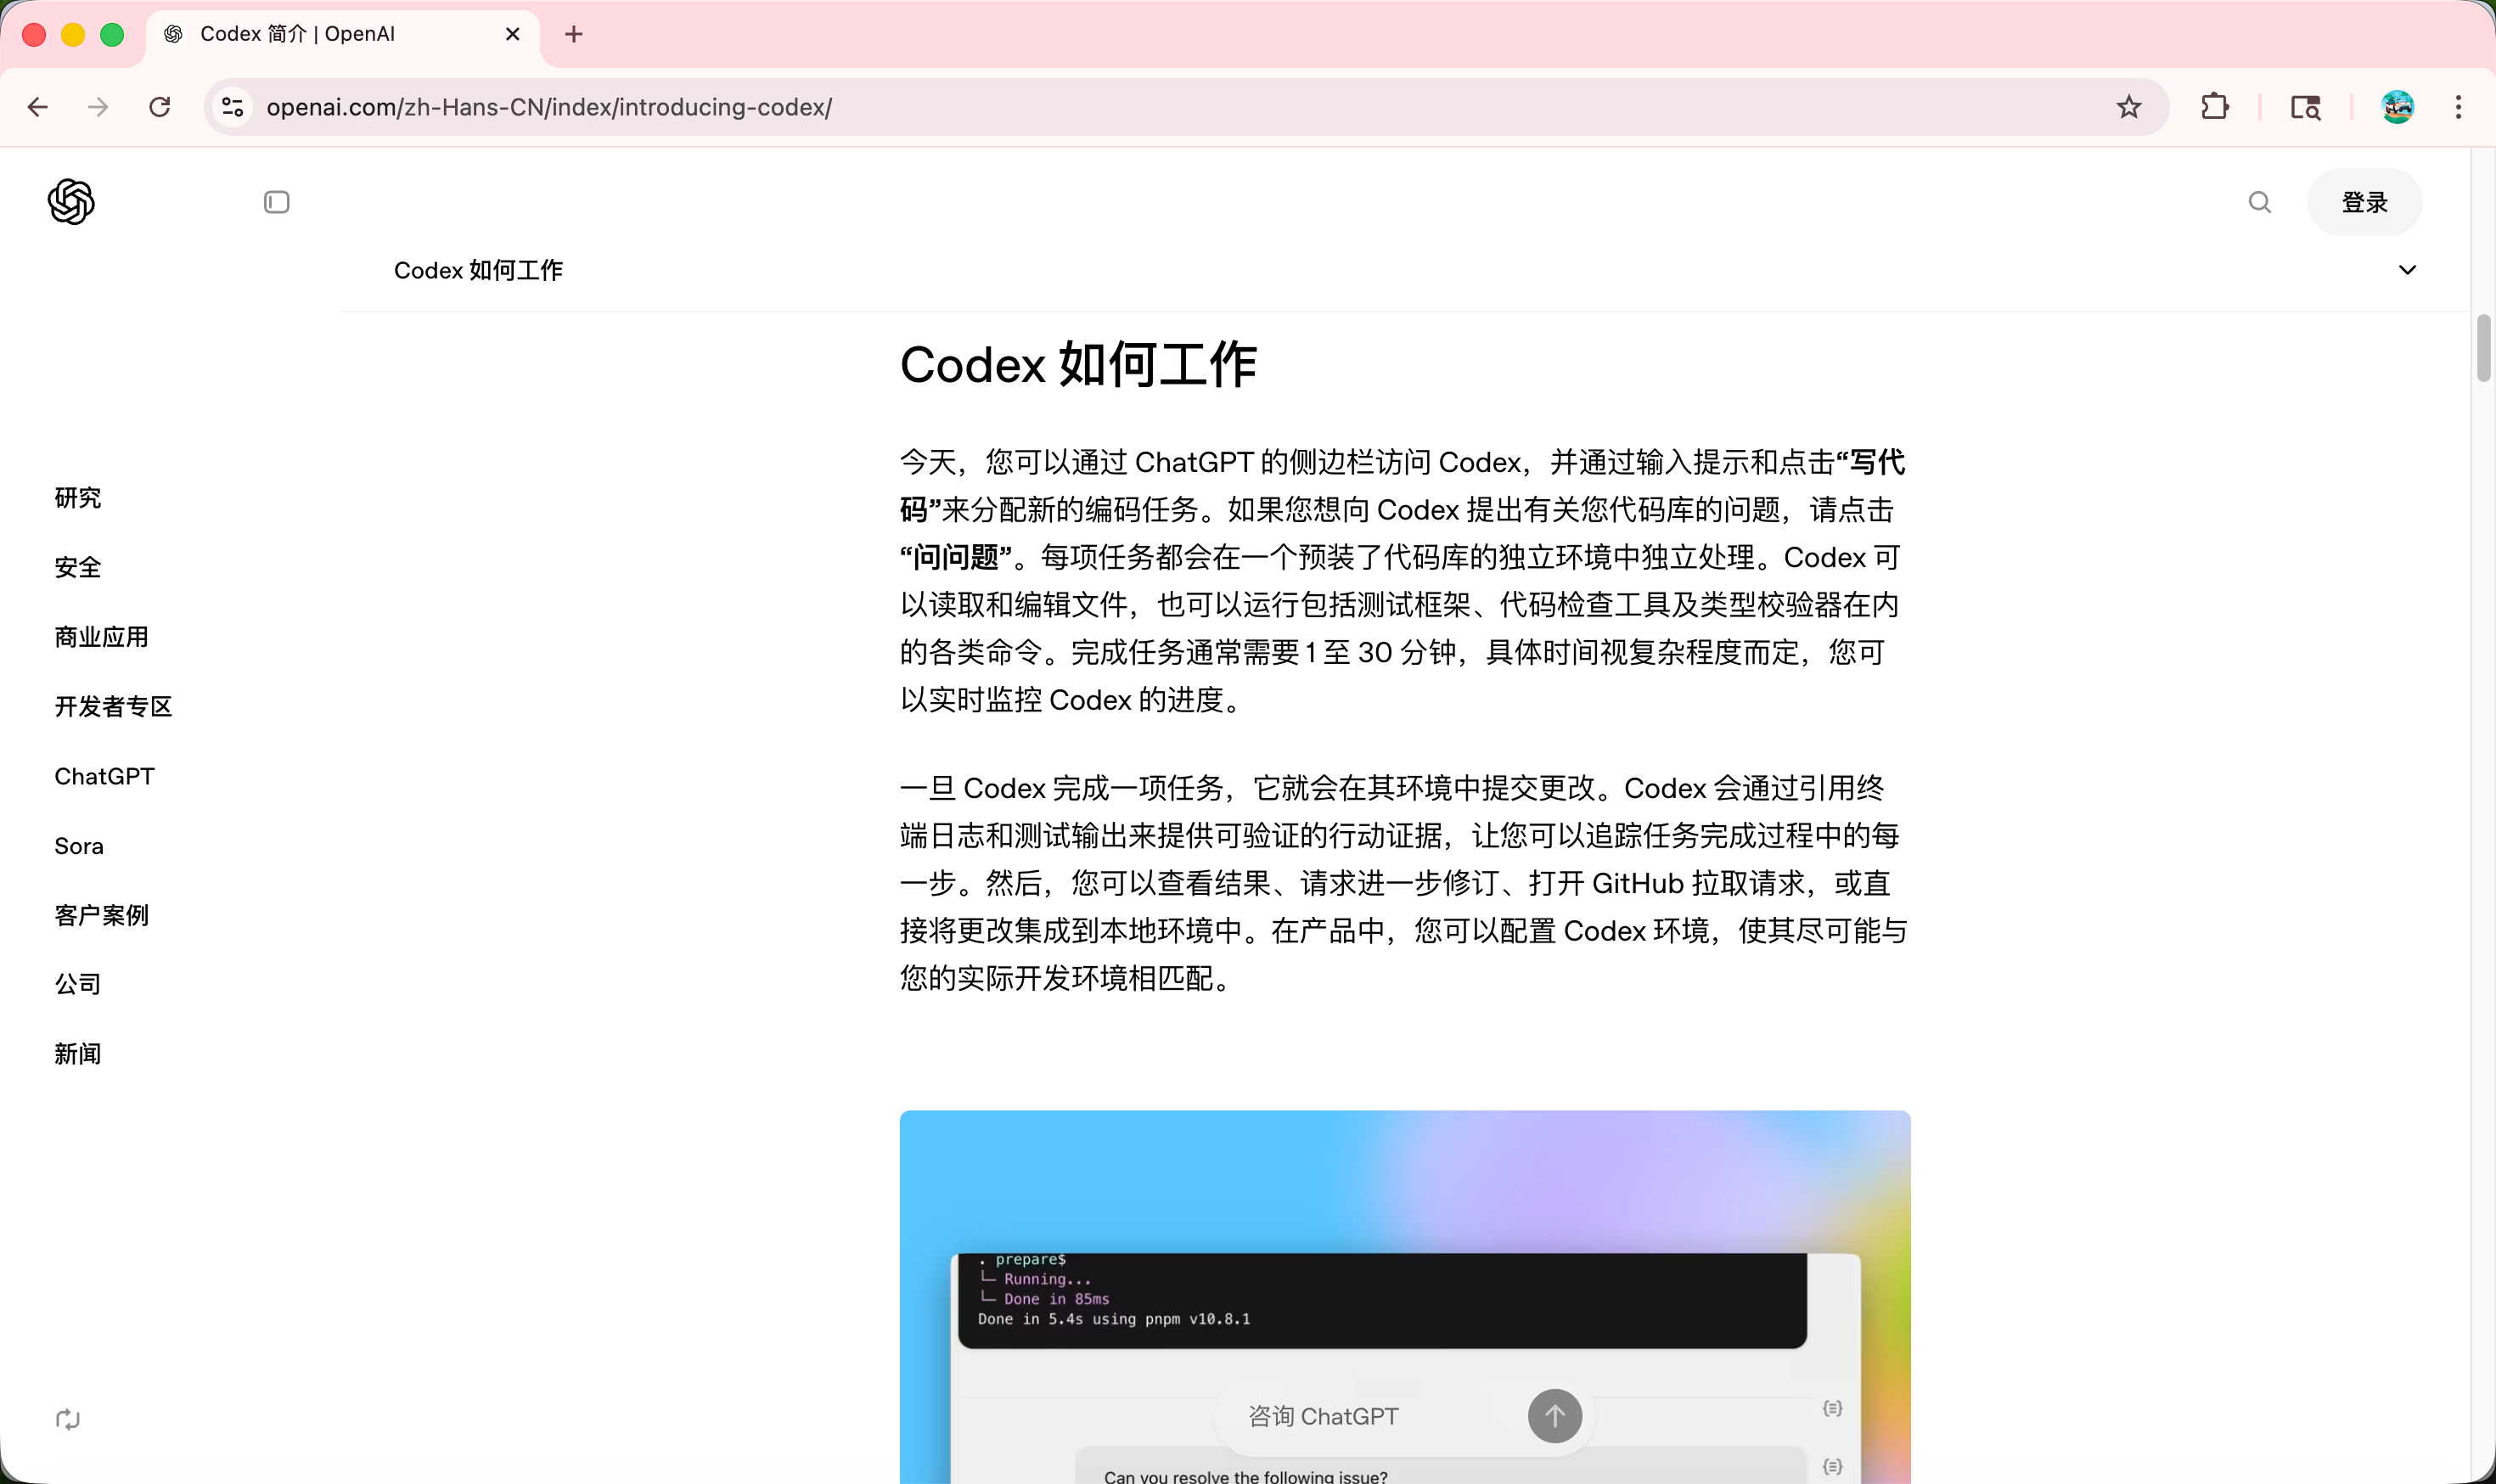The width and height of the screenshot is (2496, 1484).
Task: Bookmark this page with star icon
Action: pos(2129,107)
